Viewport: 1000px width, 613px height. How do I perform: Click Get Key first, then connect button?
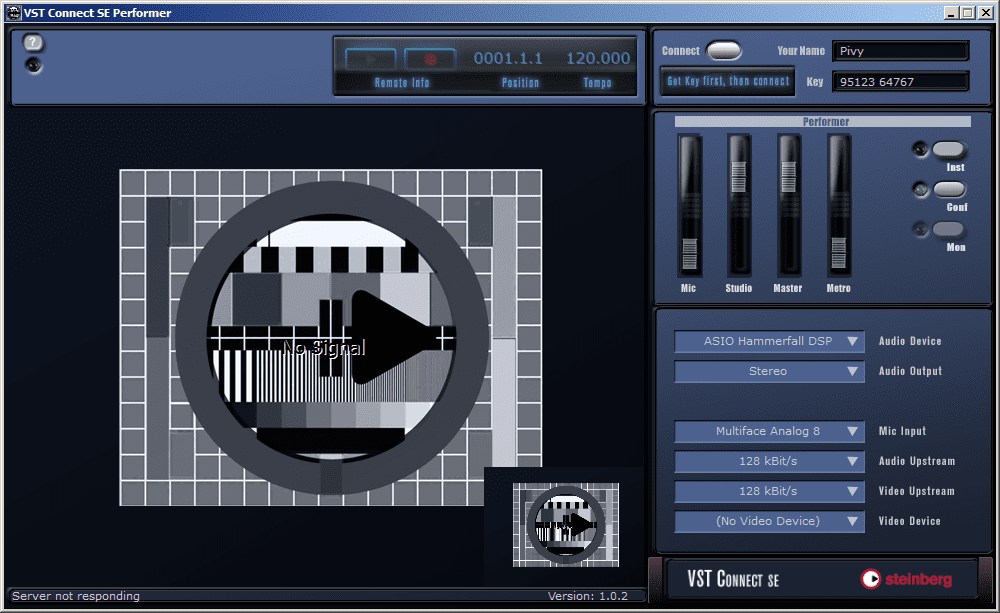[728, 81]
